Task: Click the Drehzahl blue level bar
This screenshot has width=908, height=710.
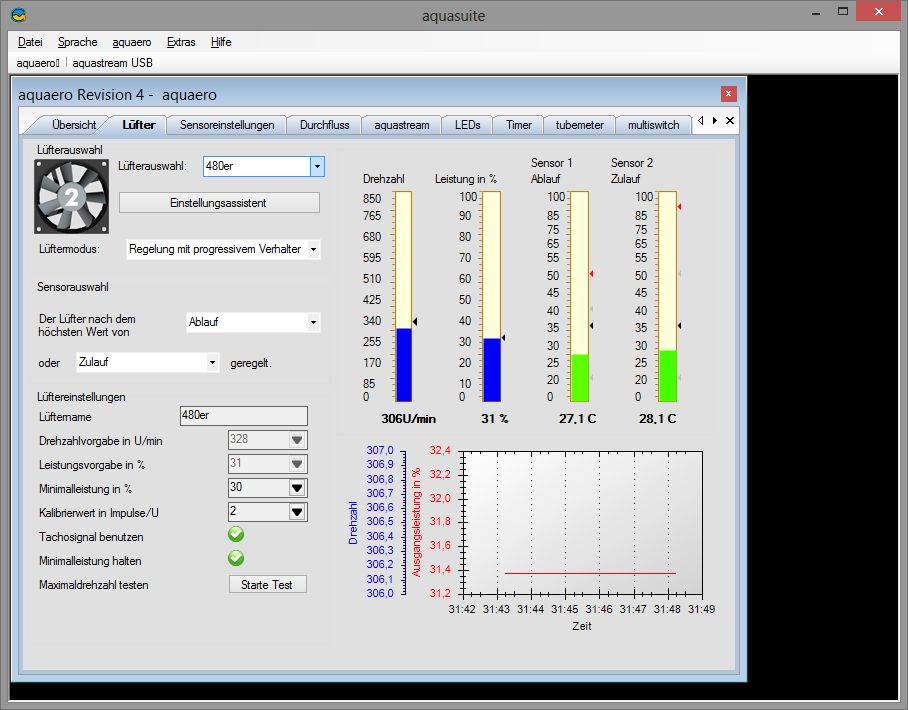Action: (x=404, y=365)
